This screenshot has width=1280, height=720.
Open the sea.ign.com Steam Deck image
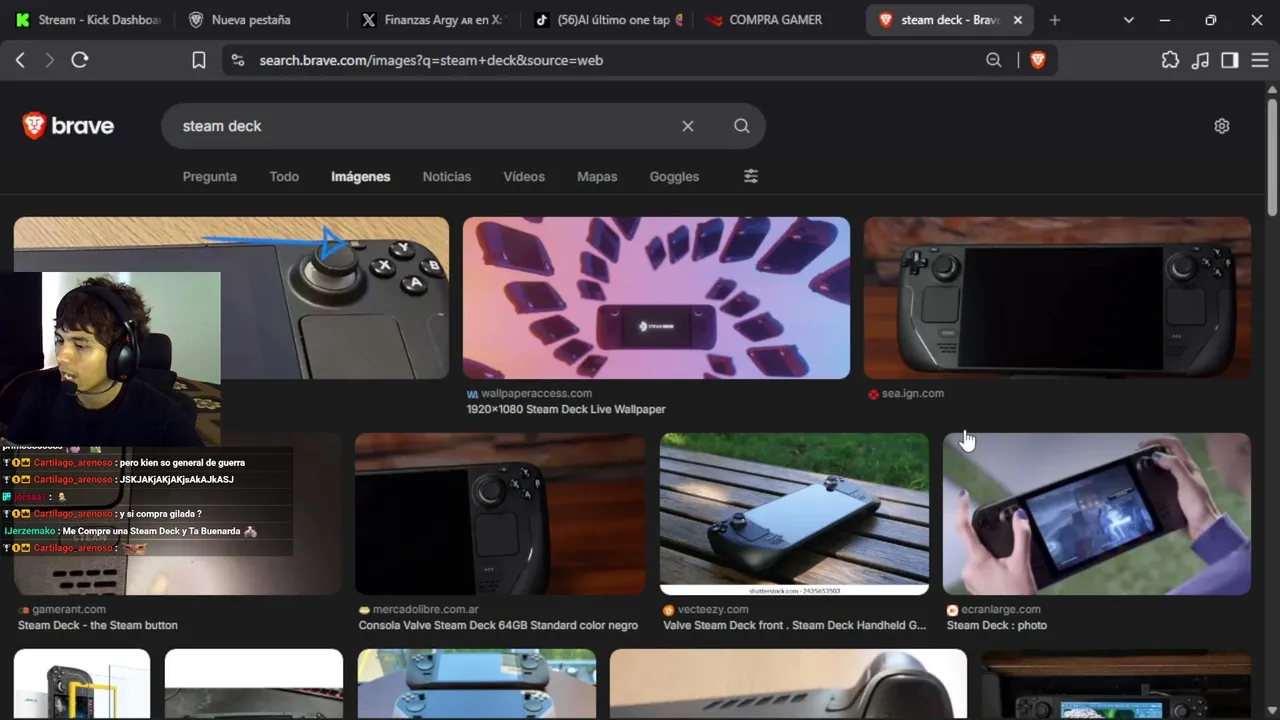(1057, 298)
